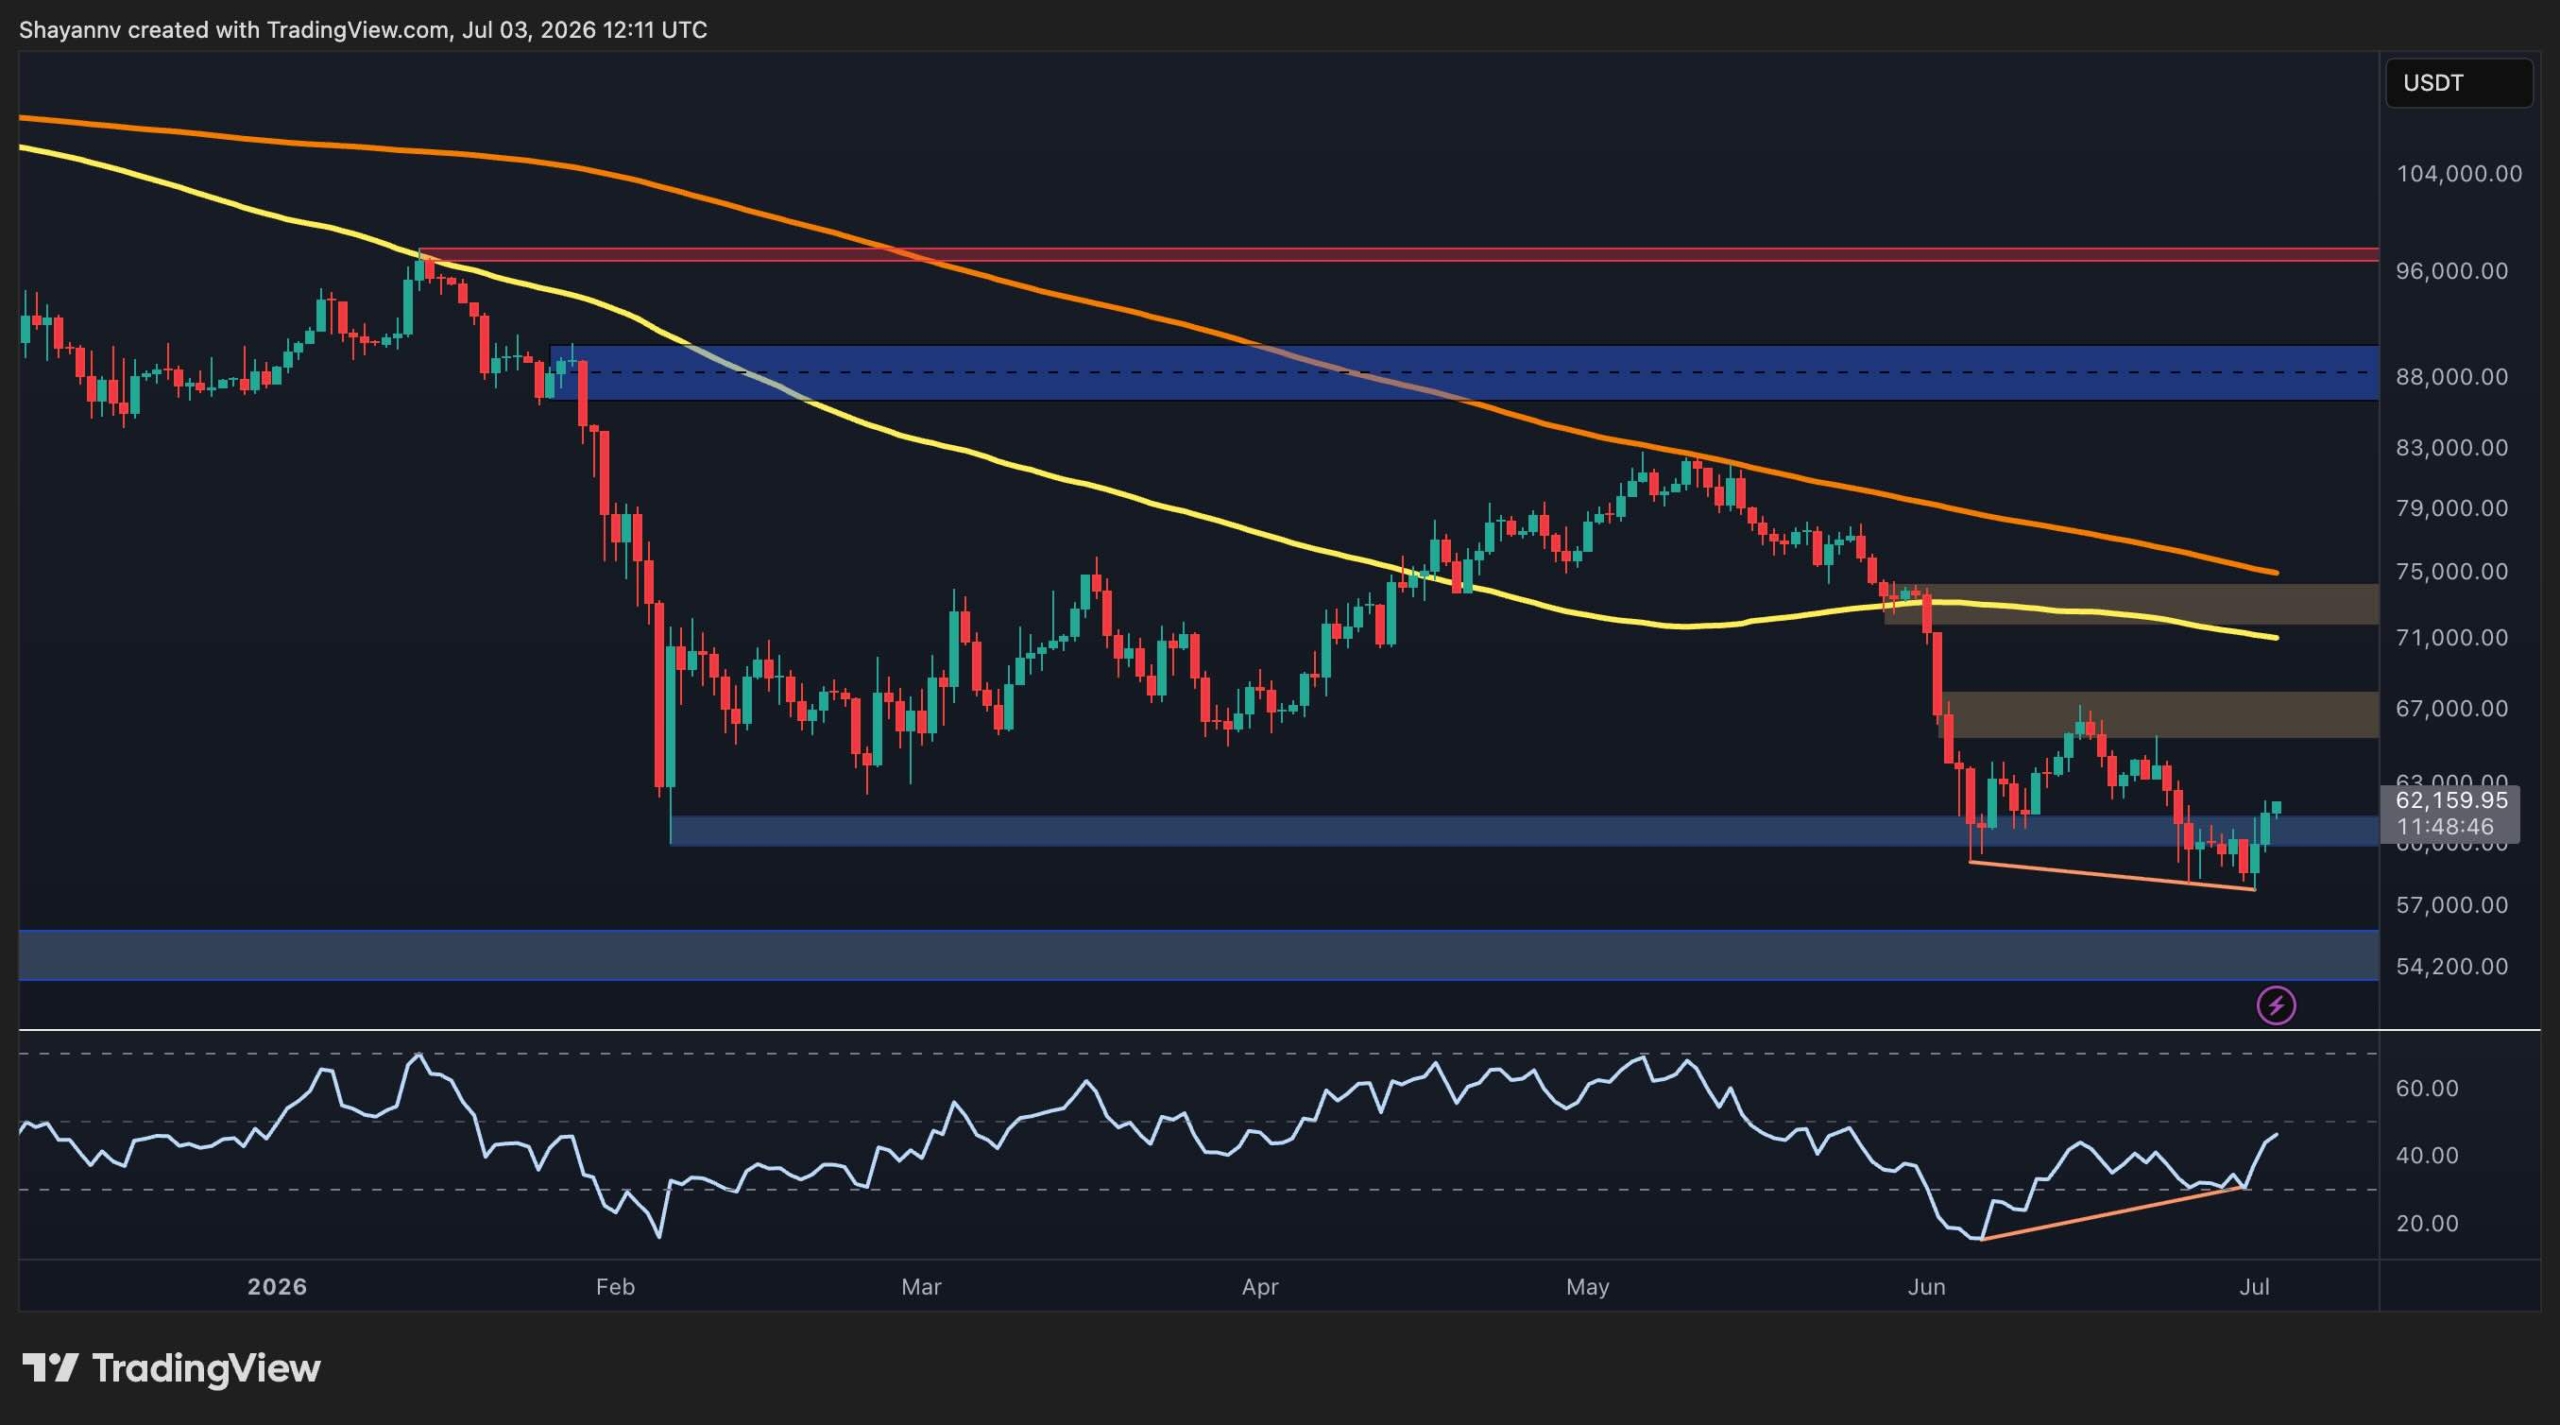Click the Mar time axis label
Image resolution: width=2560 pixels, height=1425 pixels.
coord(921,1286)
